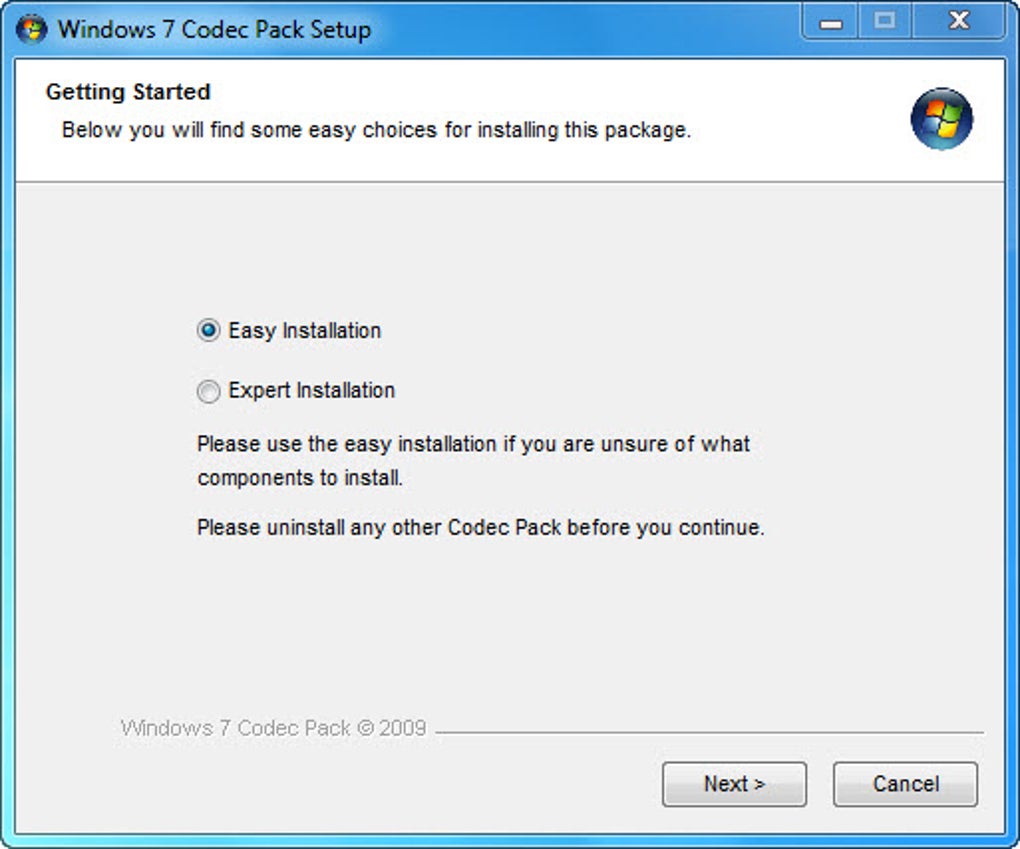Click the "Windows 7 Codec Pack © 2009" branding text
Viewport: 1020px width, 849px height.
click(x=273, y=728)
